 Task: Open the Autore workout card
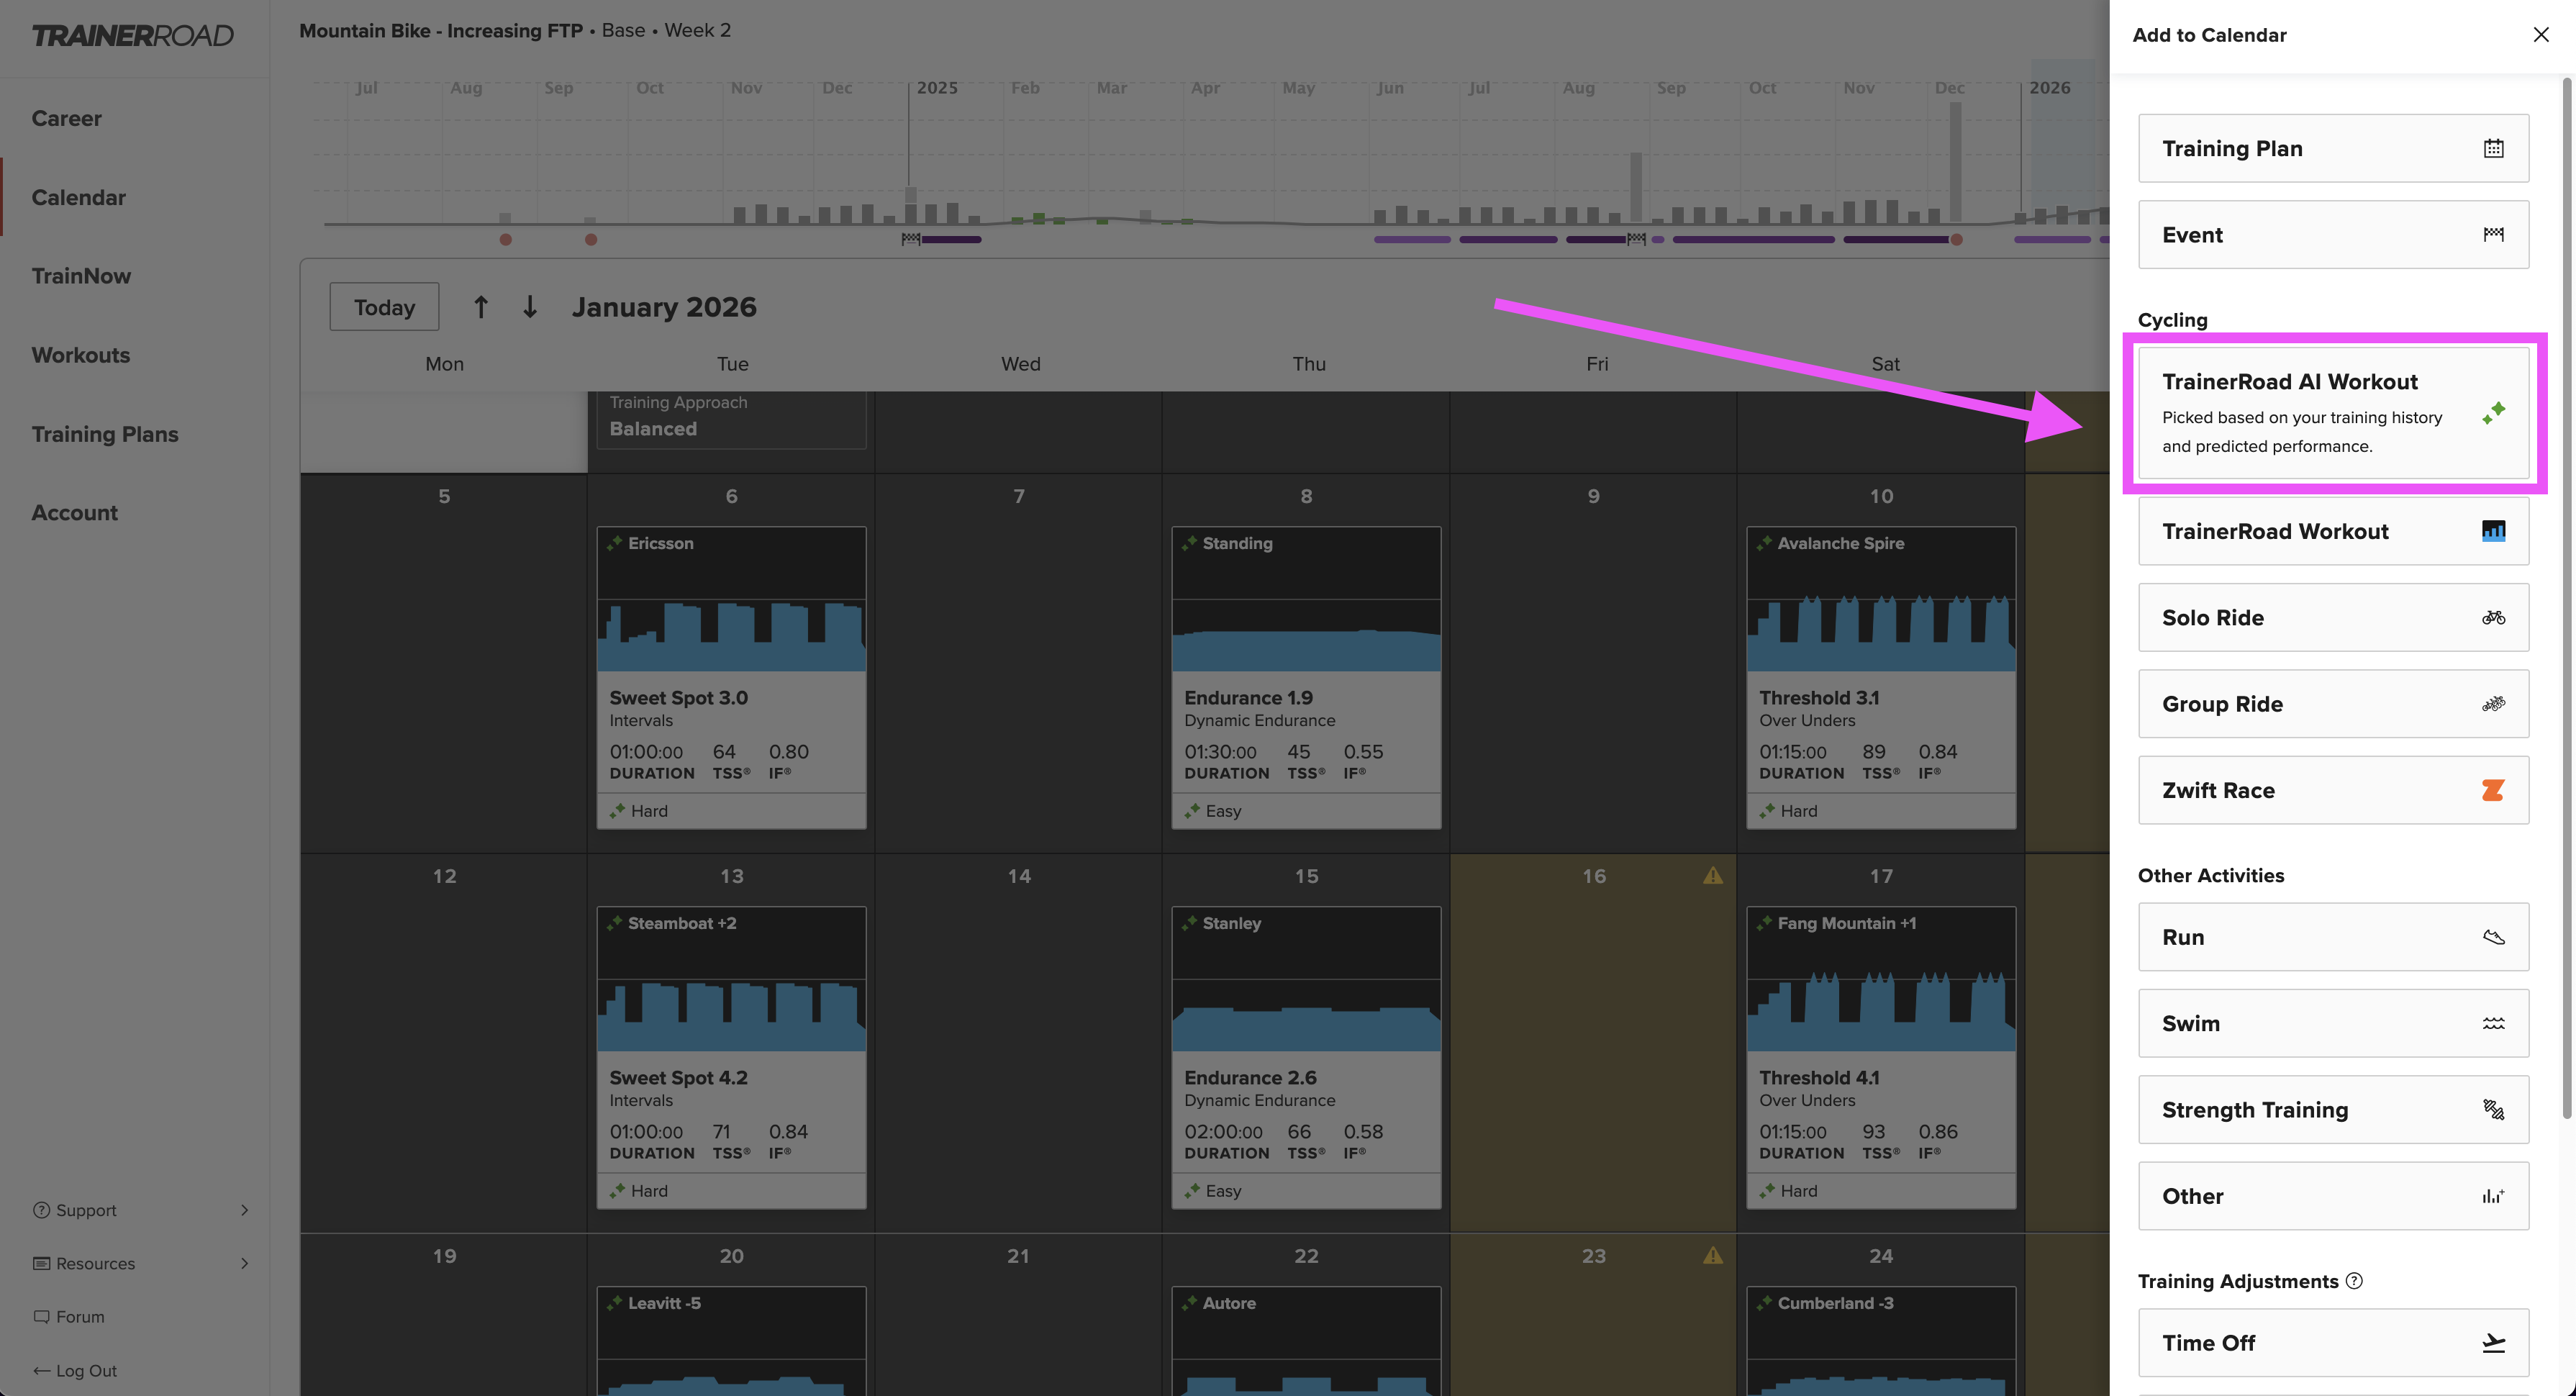tap(1306, 1341)
